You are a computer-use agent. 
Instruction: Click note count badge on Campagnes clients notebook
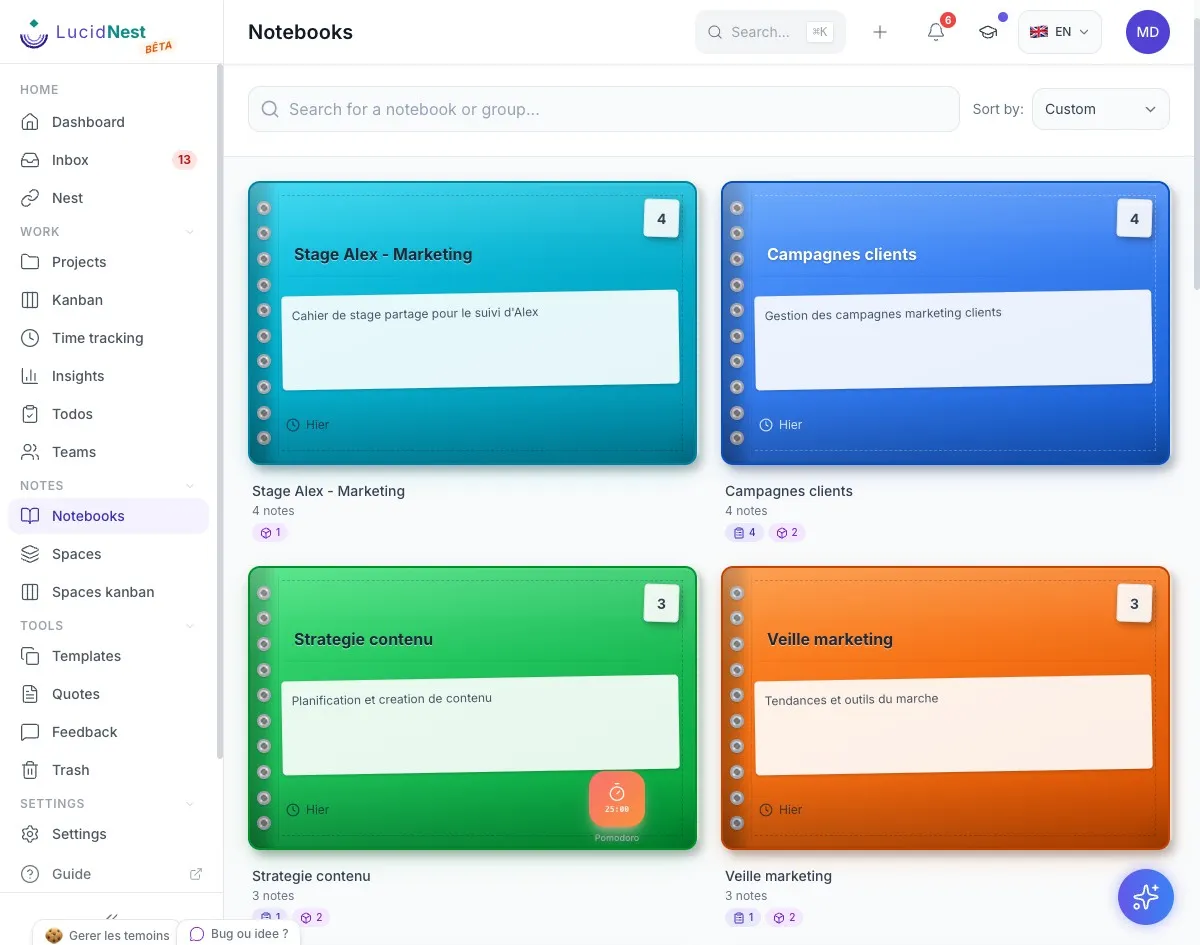coord(1134,219)
